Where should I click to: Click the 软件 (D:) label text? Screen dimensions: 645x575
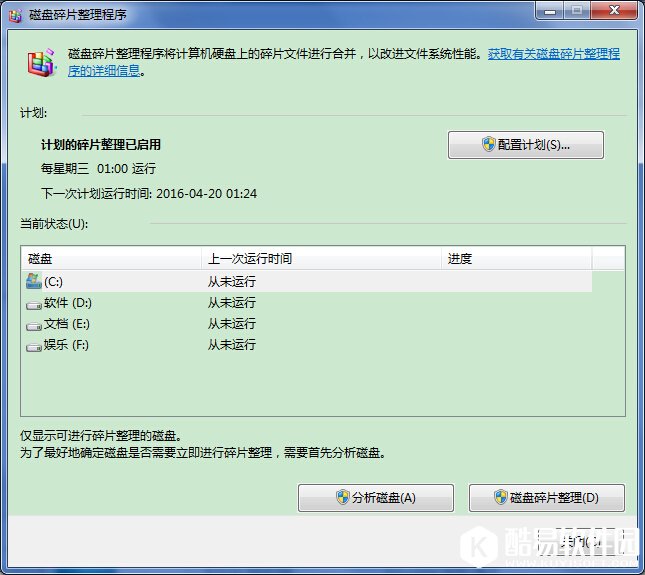click(x=68, y=303)
